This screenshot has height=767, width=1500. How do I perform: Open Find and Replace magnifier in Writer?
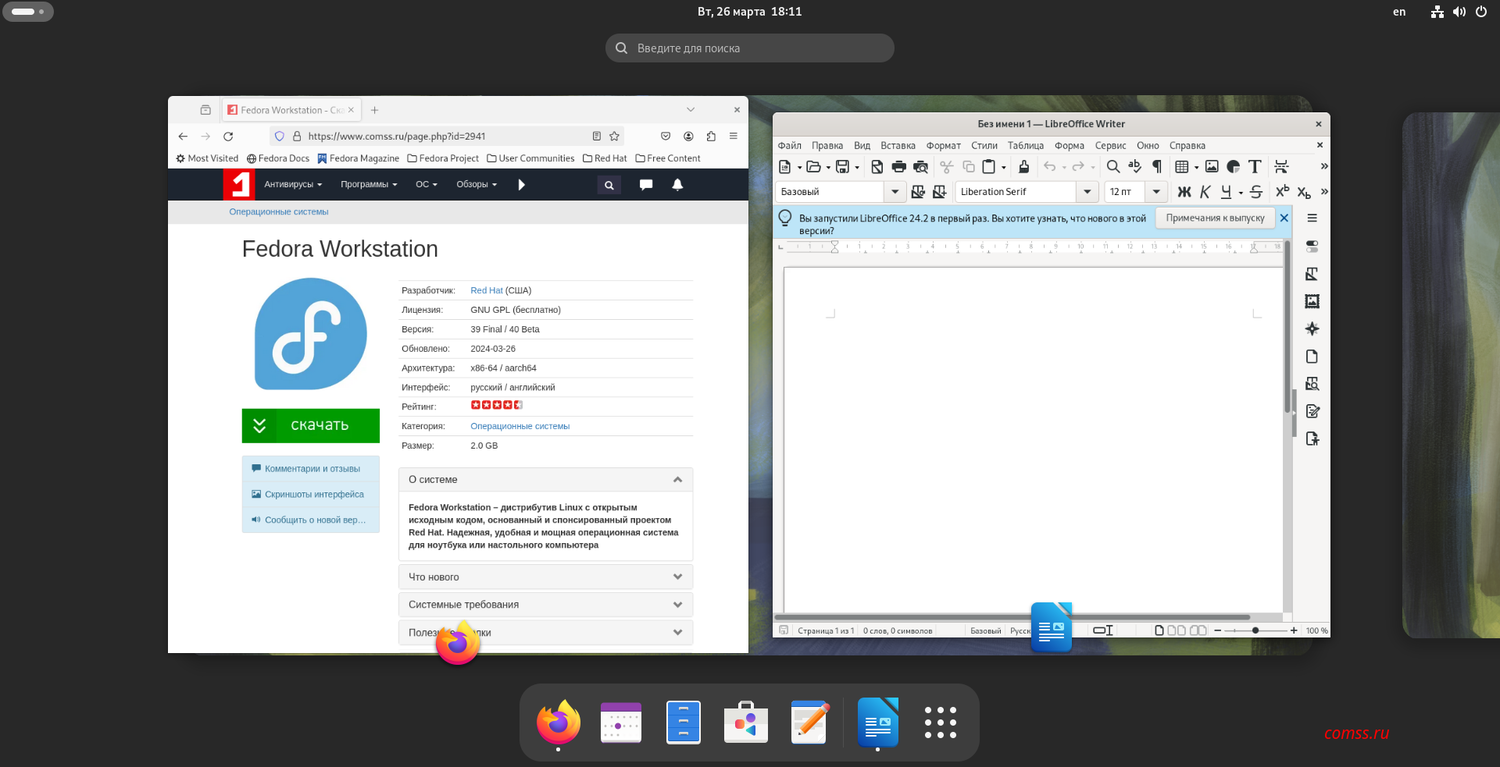(1112, 167)
